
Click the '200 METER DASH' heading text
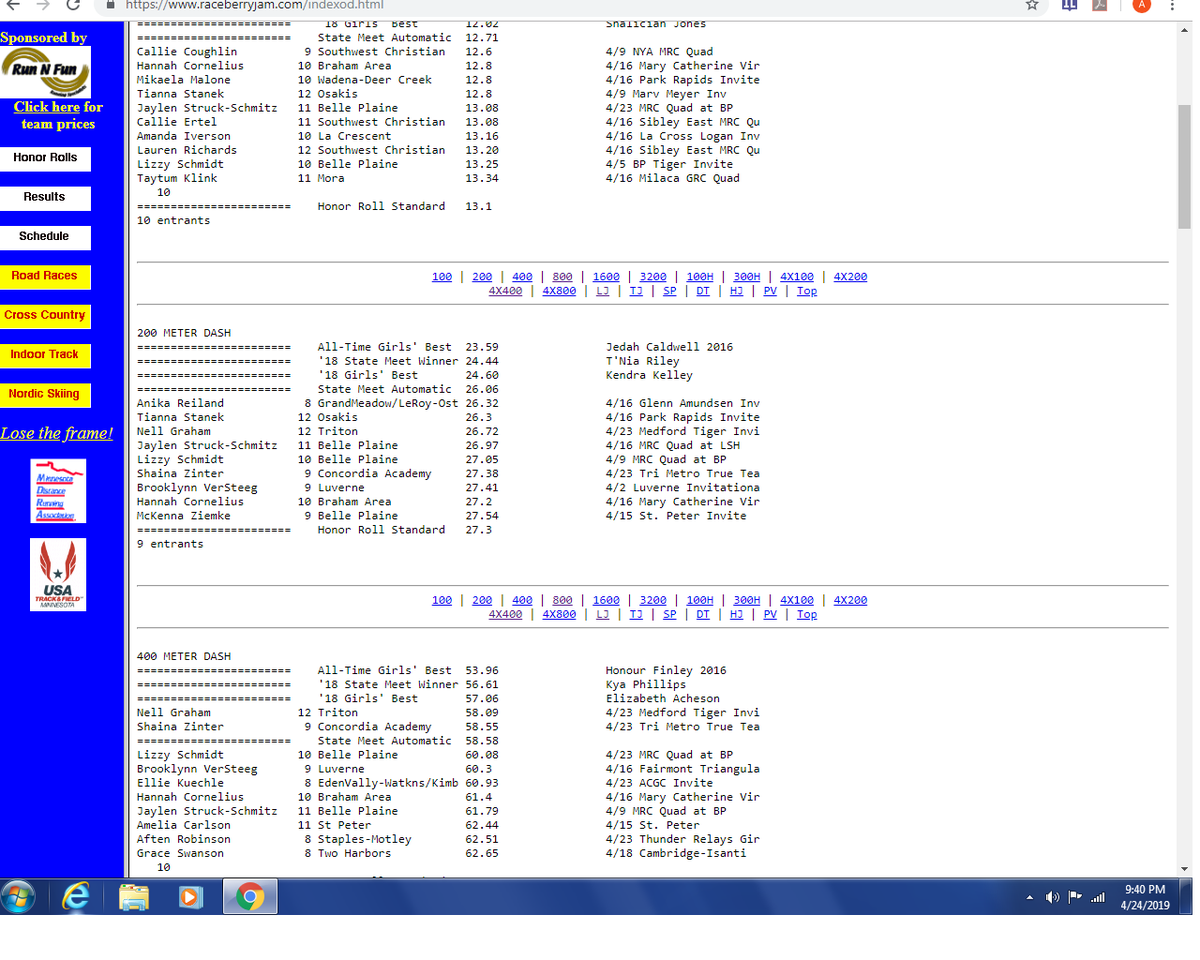(183, 333)
